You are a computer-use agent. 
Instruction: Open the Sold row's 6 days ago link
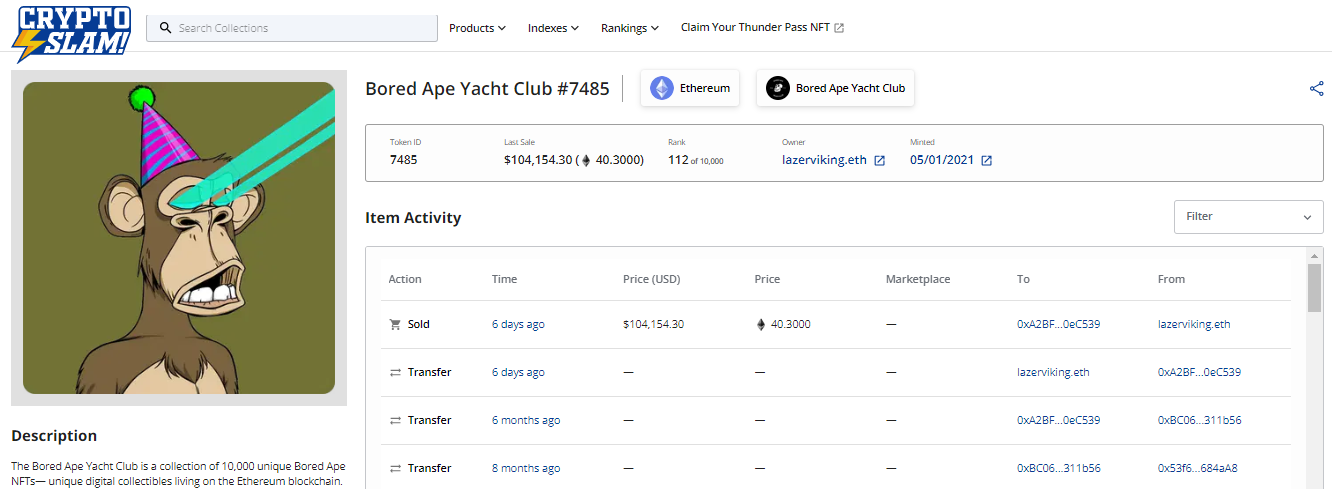[x=518, y=324]
